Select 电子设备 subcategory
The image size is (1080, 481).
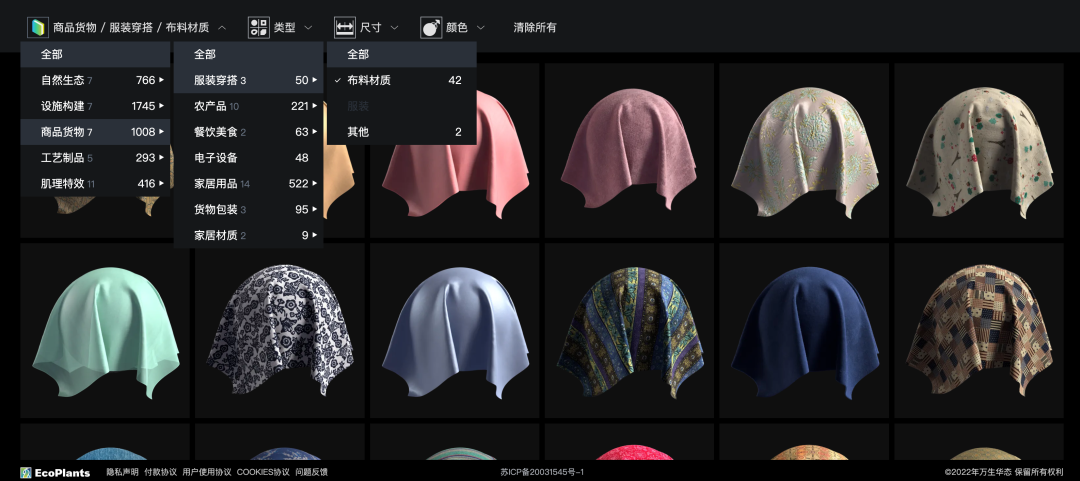(x=249, y=158)
